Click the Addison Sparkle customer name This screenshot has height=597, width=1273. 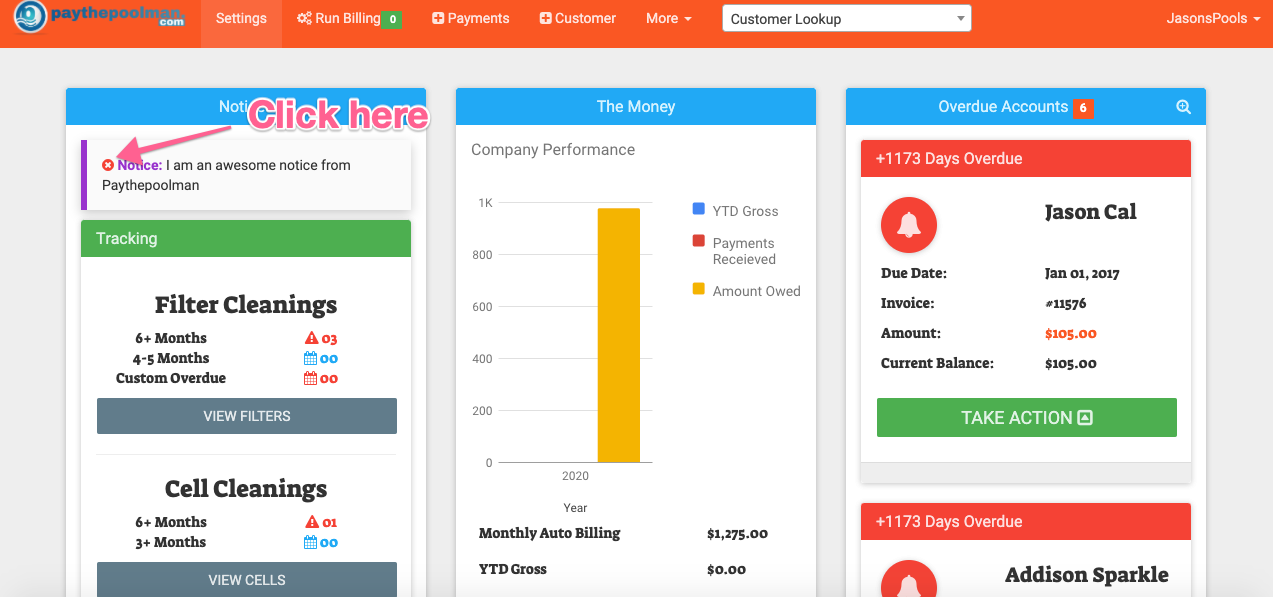pos(1086,575)
